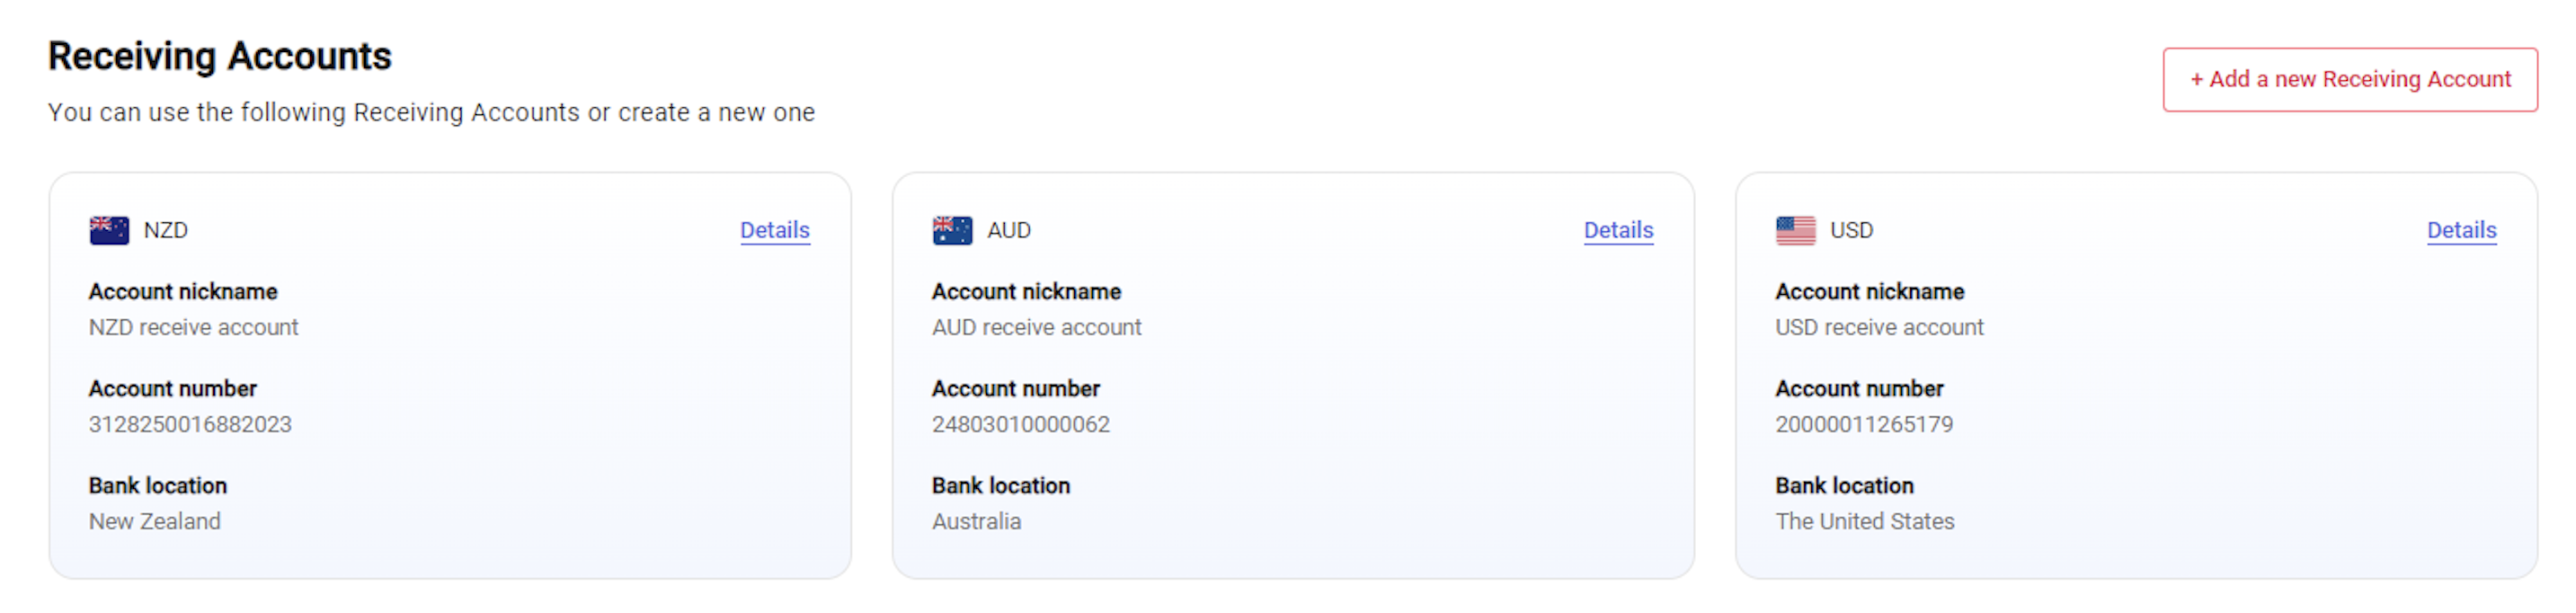2576x613 pixels.
Task: Click the 'Australia' bank location text
Action: pos(976,521)
